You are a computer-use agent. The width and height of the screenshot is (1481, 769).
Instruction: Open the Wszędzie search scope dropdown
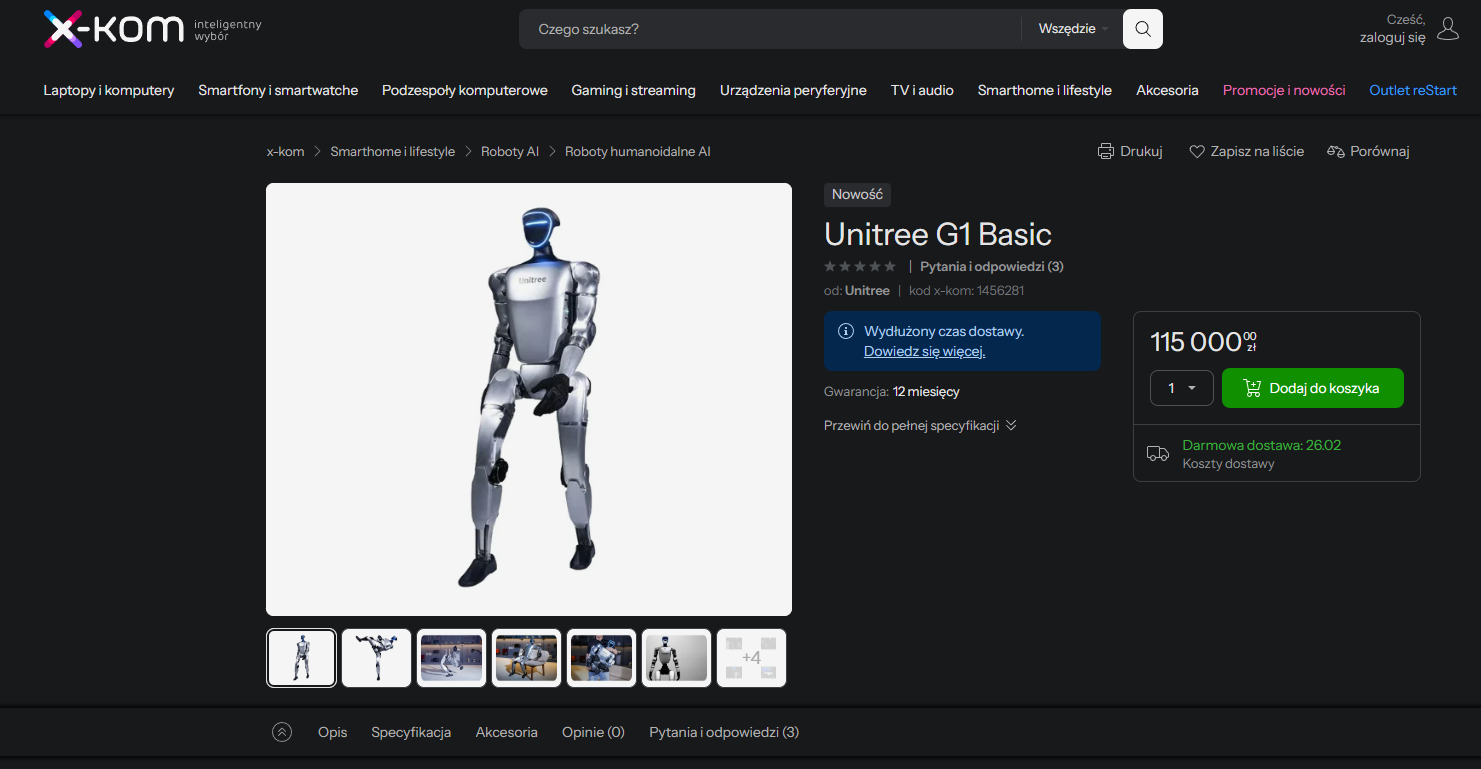click(1073, 29)
